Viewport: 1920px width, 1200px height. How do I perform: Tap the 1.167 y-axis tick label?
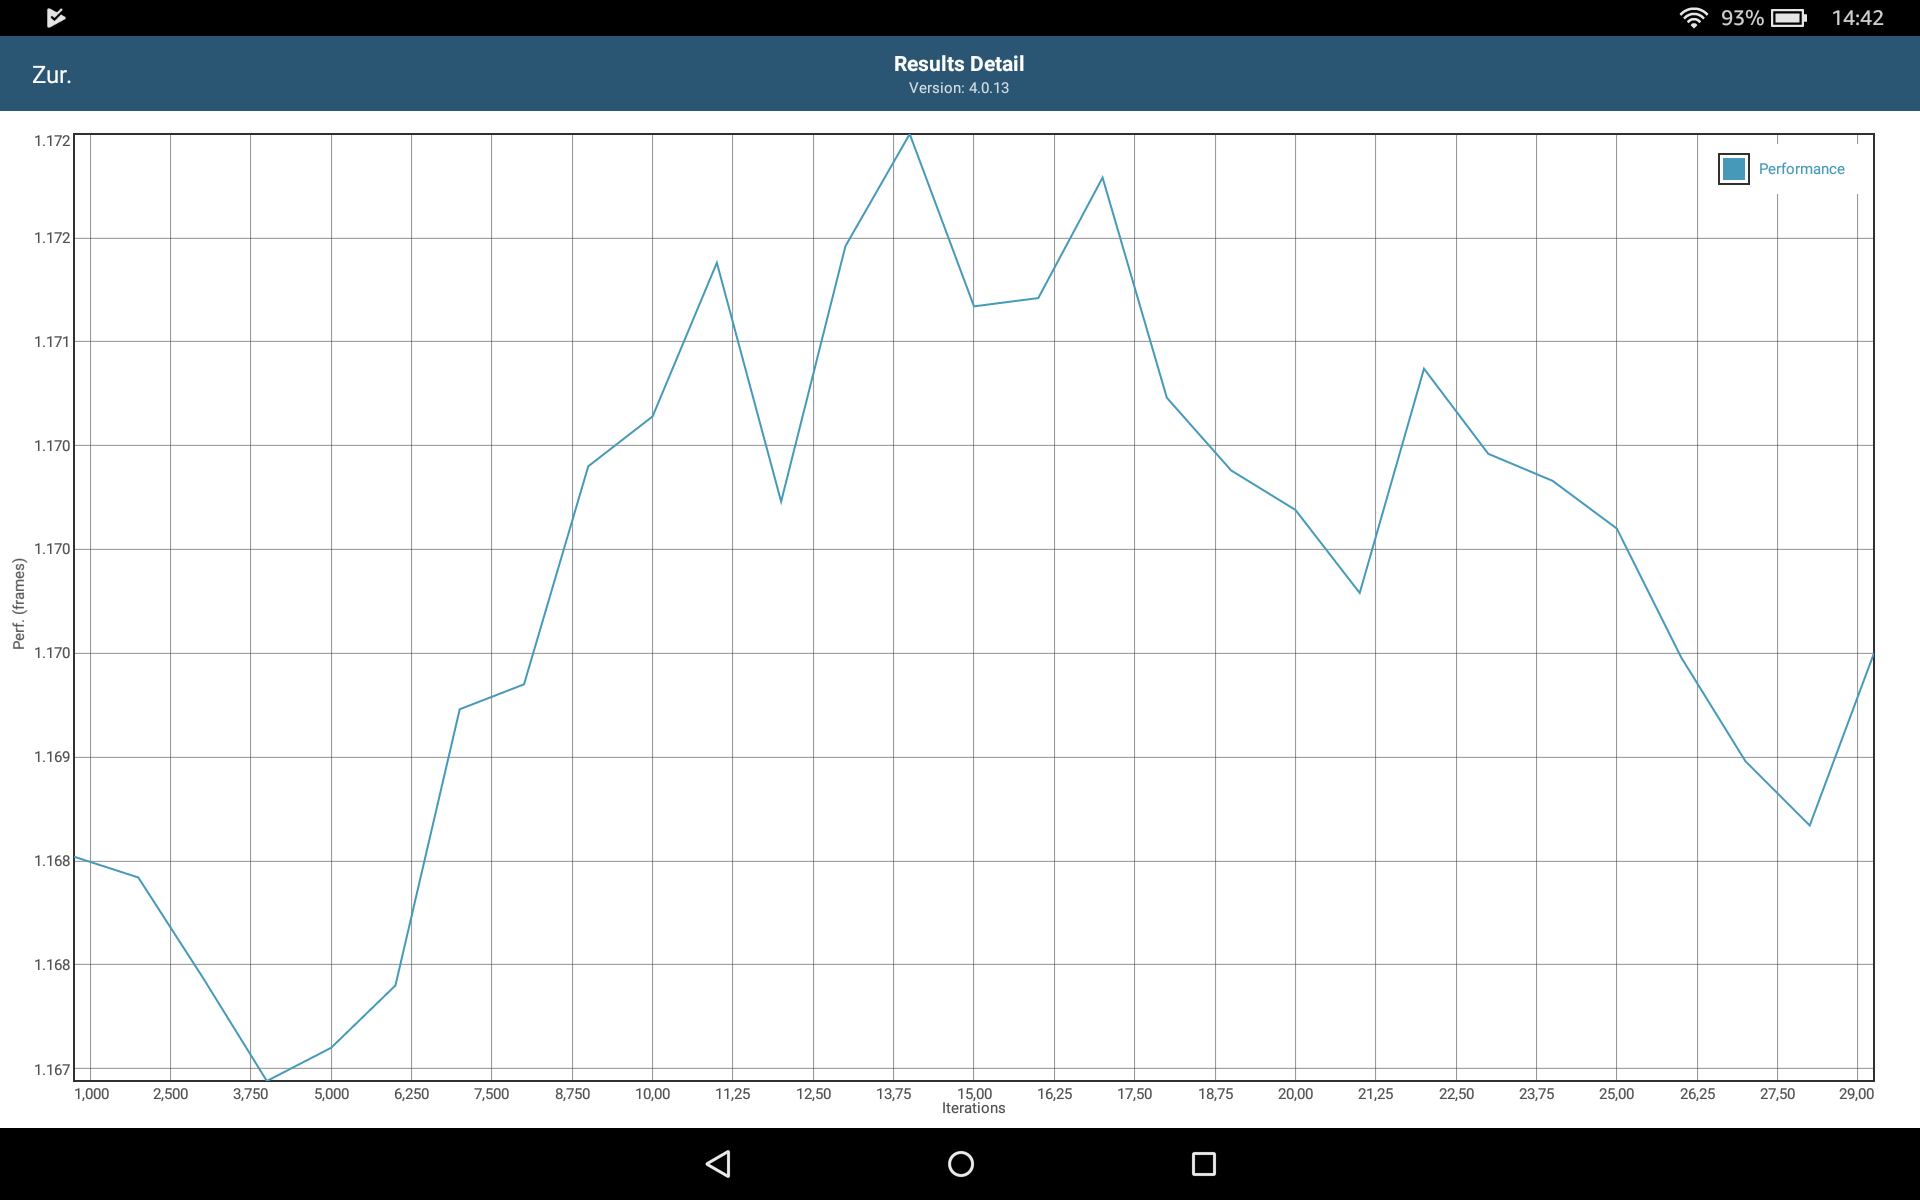tap(52, 1069)
